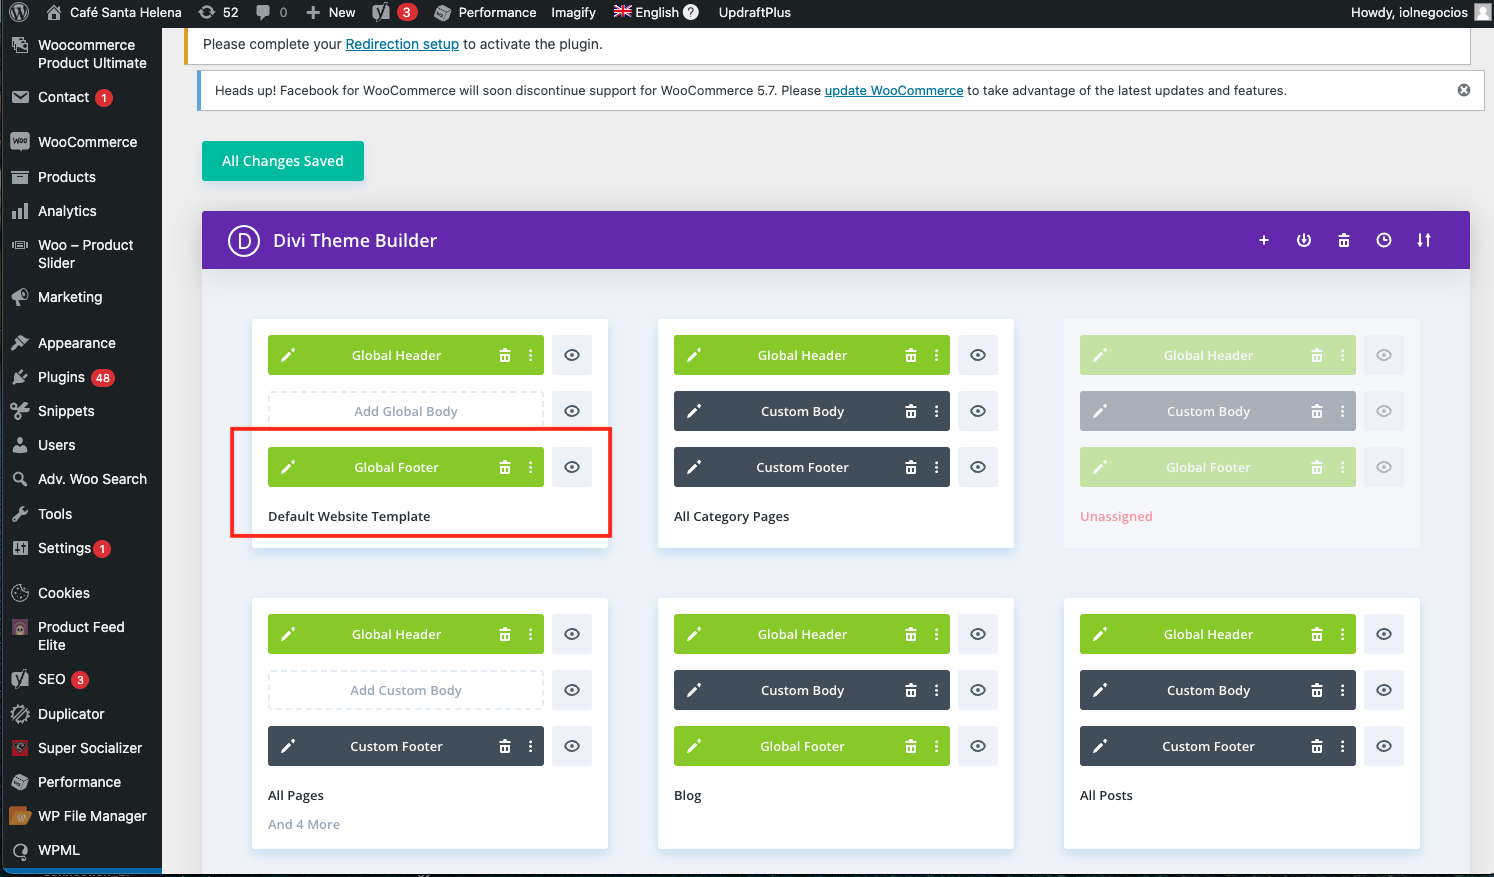Follow the update WooCommerce link

(894, 90)
